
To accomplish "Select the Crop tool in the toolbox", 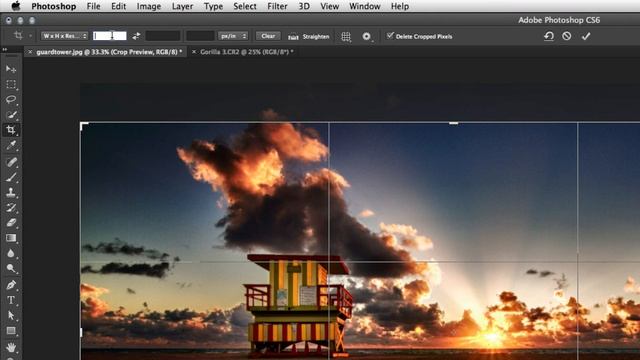I will (x=11, y=130).
